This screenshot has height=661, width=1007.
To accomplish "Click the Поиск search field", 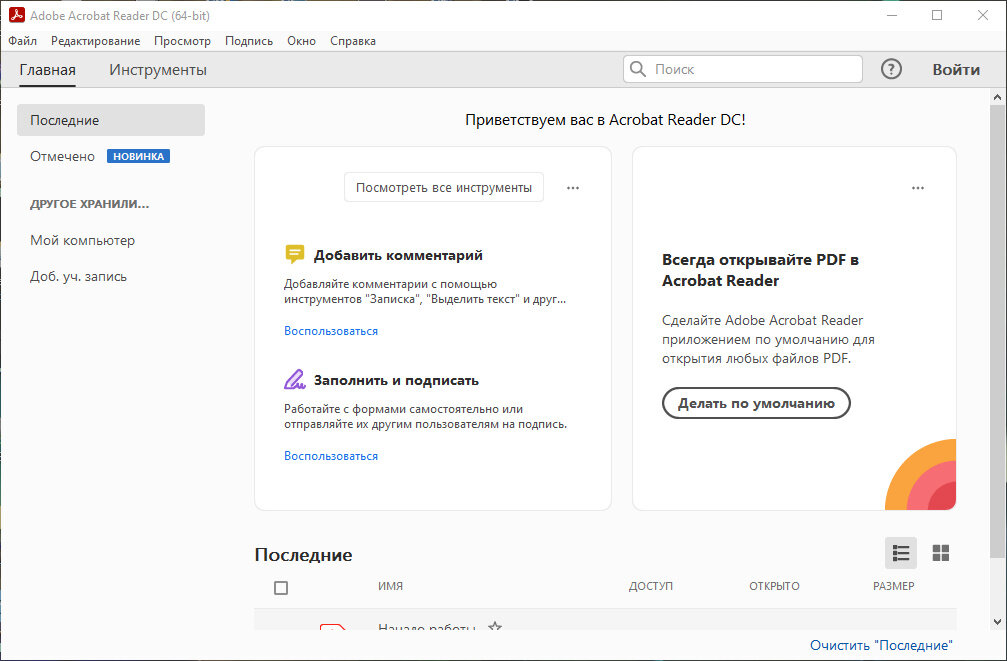I will (x=742, y=69).
